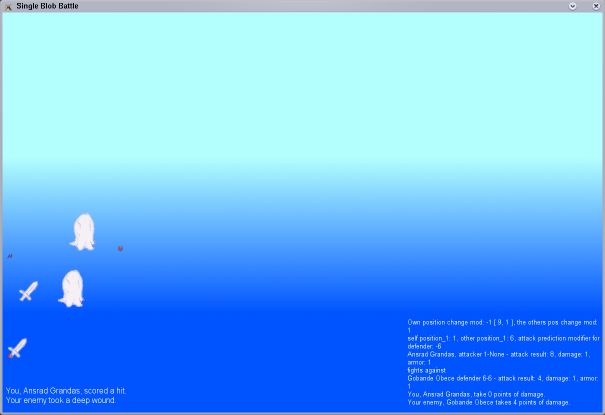
Task: Click the pale cyan sky at top of battlefield
Action: pyautogui.click(x=300, y=60)
